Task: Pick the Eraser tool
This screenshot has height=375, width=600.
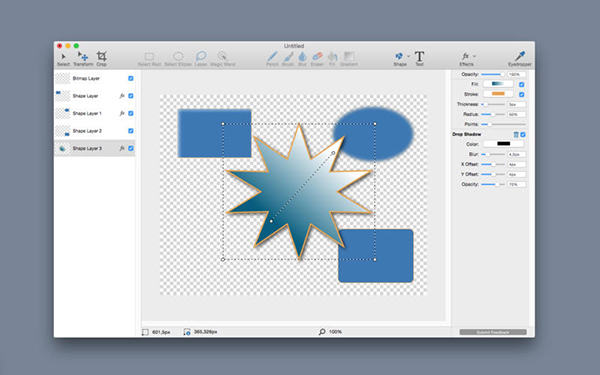Action: pyautogui.click(x=317, y=59)
